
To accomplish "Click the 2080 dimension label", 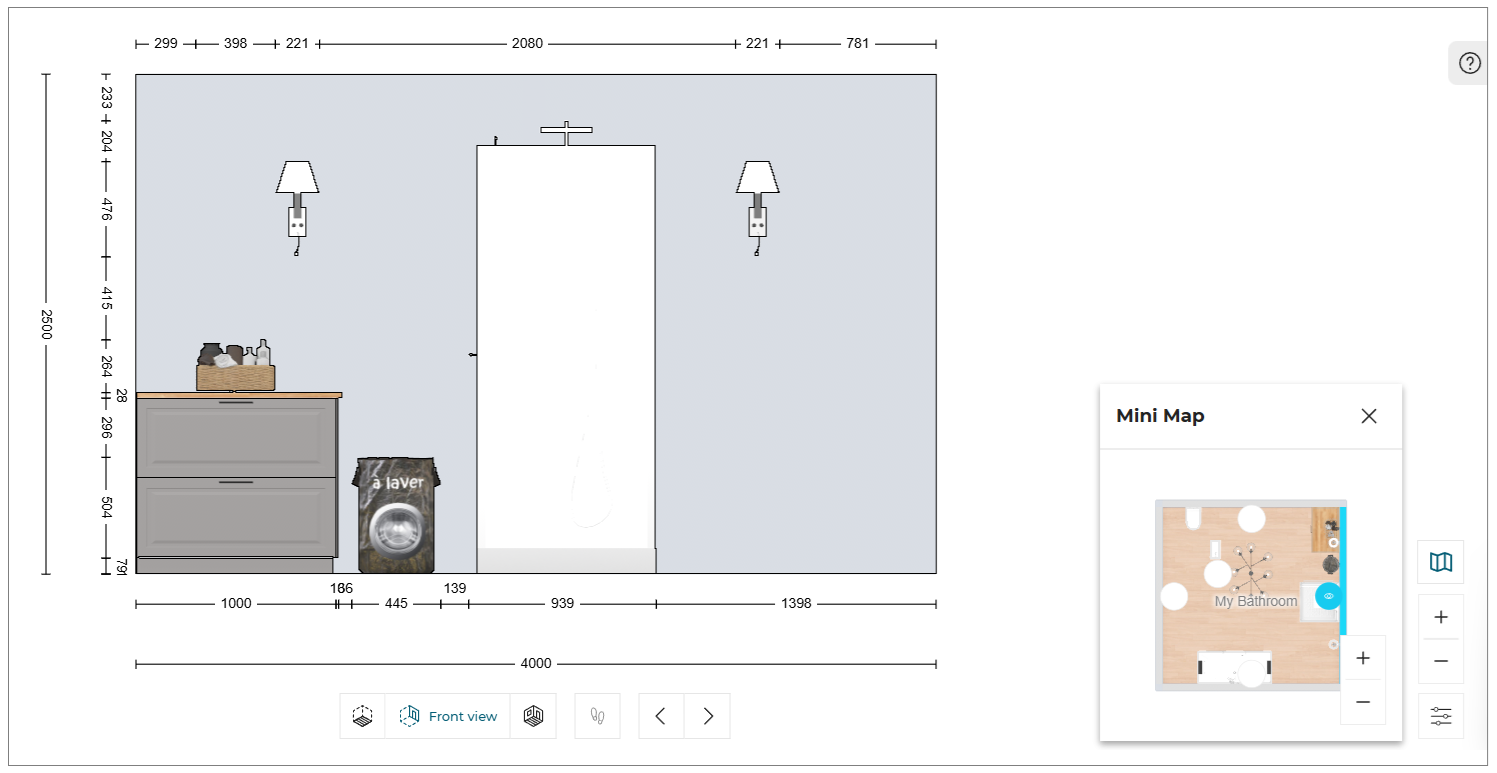I will [527, 44].
